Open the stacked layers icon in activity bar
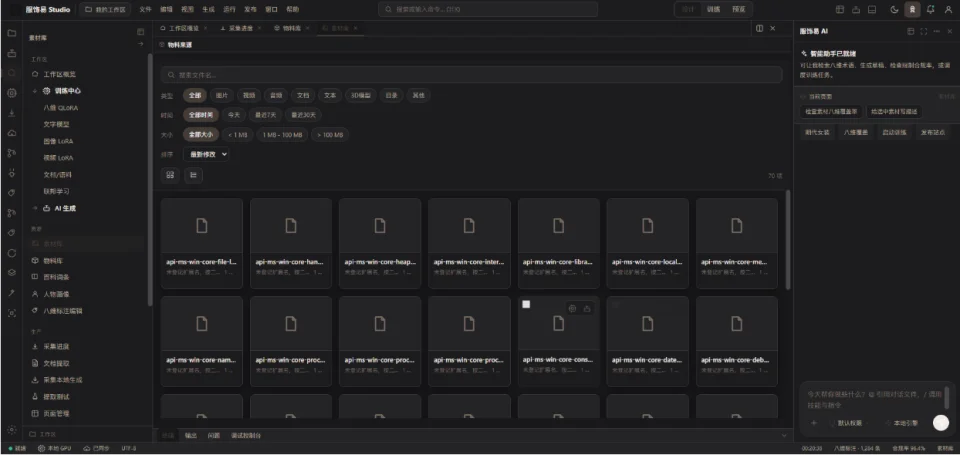This screenshot has width=960, height=455. tap(12, 273)
